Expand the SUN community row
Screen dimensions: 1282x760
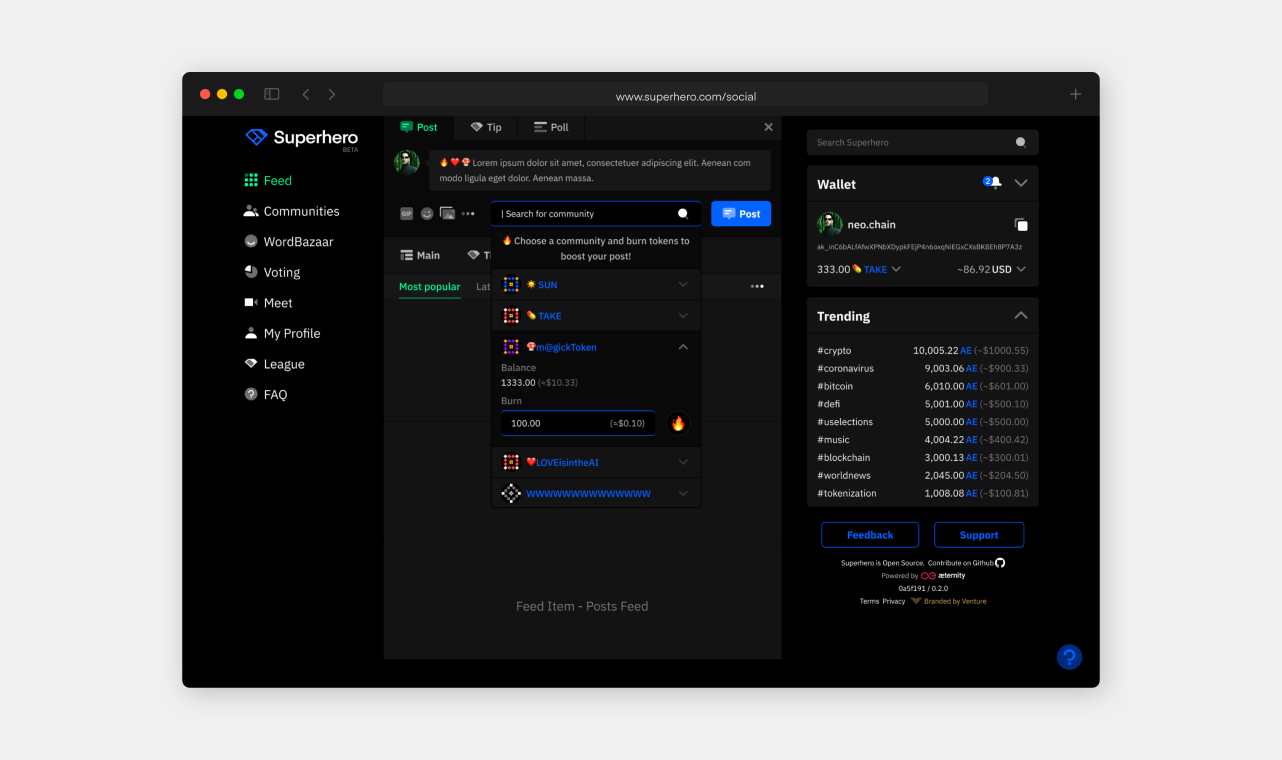[x=683, y=285]
